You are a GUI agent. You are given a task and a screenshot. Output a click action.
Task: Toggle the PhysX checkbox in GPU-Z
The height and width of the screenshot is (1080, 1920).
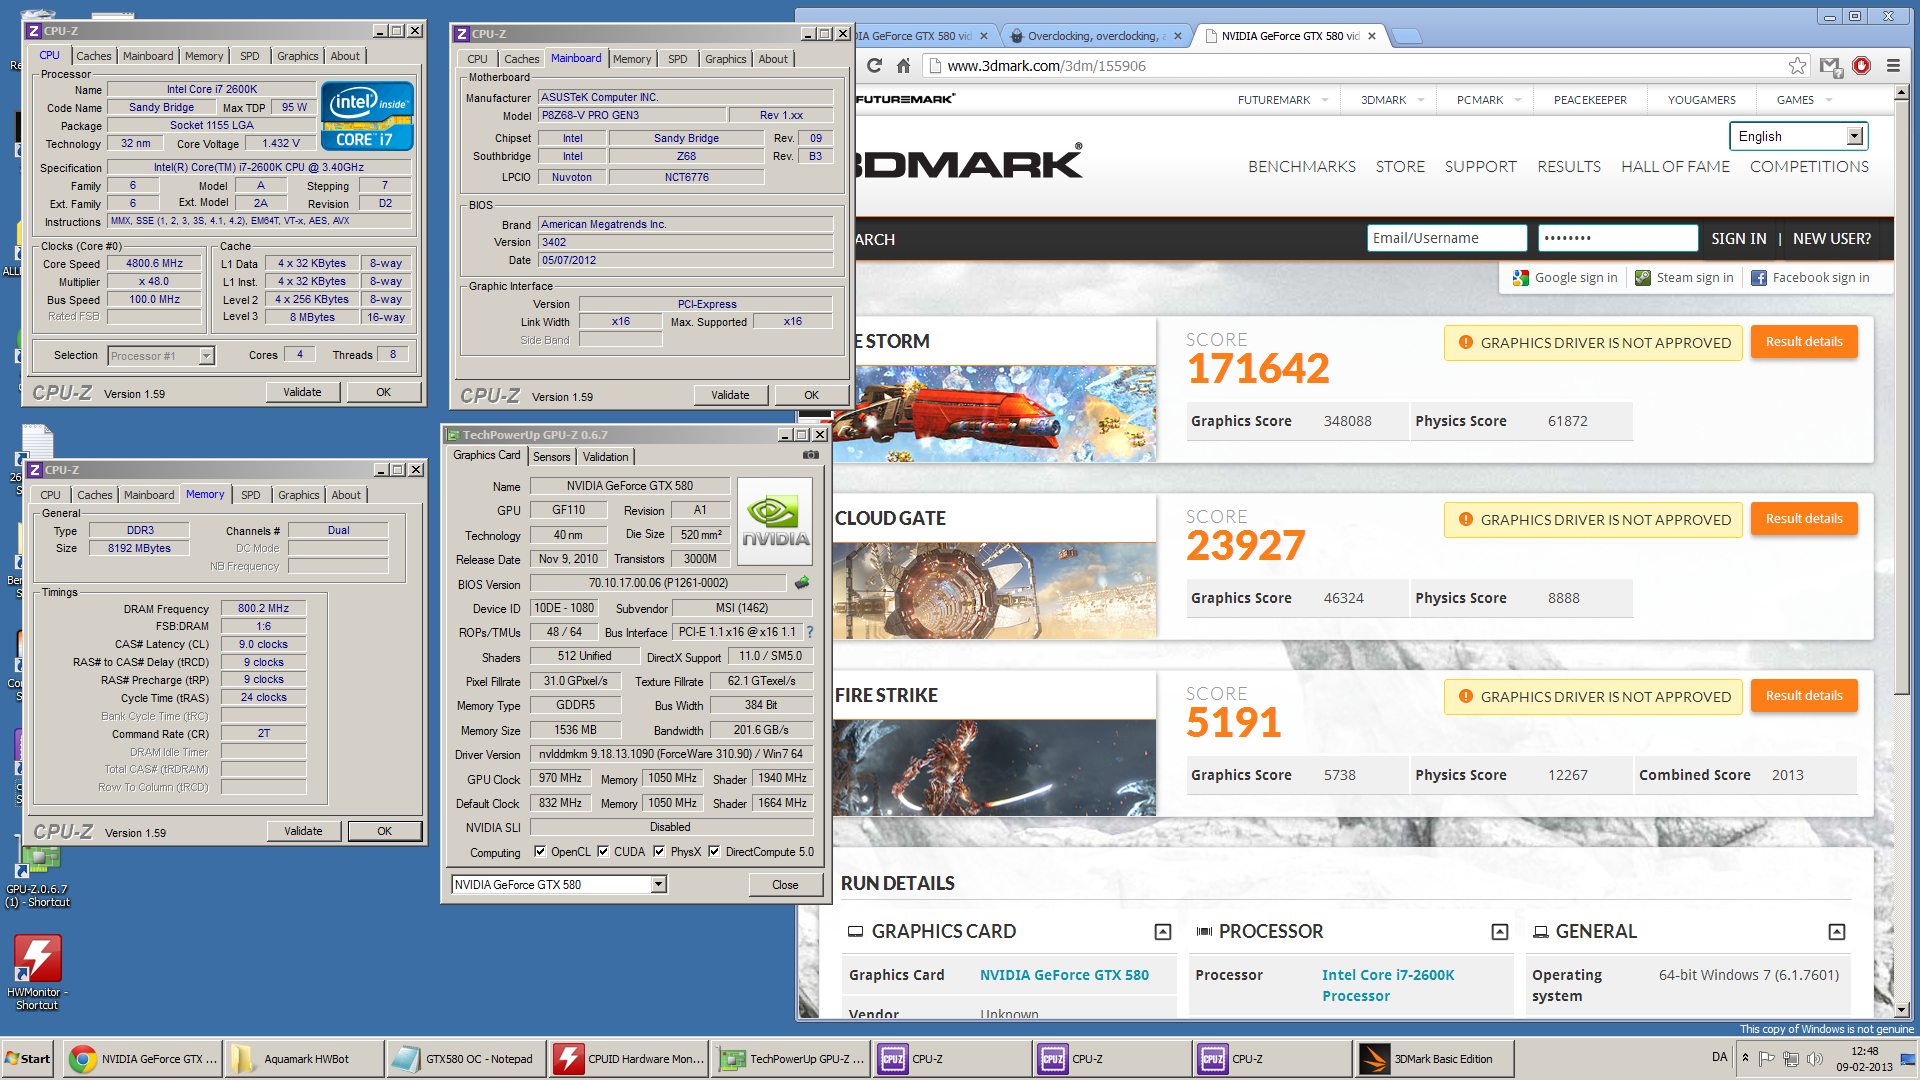click(659, 852)
